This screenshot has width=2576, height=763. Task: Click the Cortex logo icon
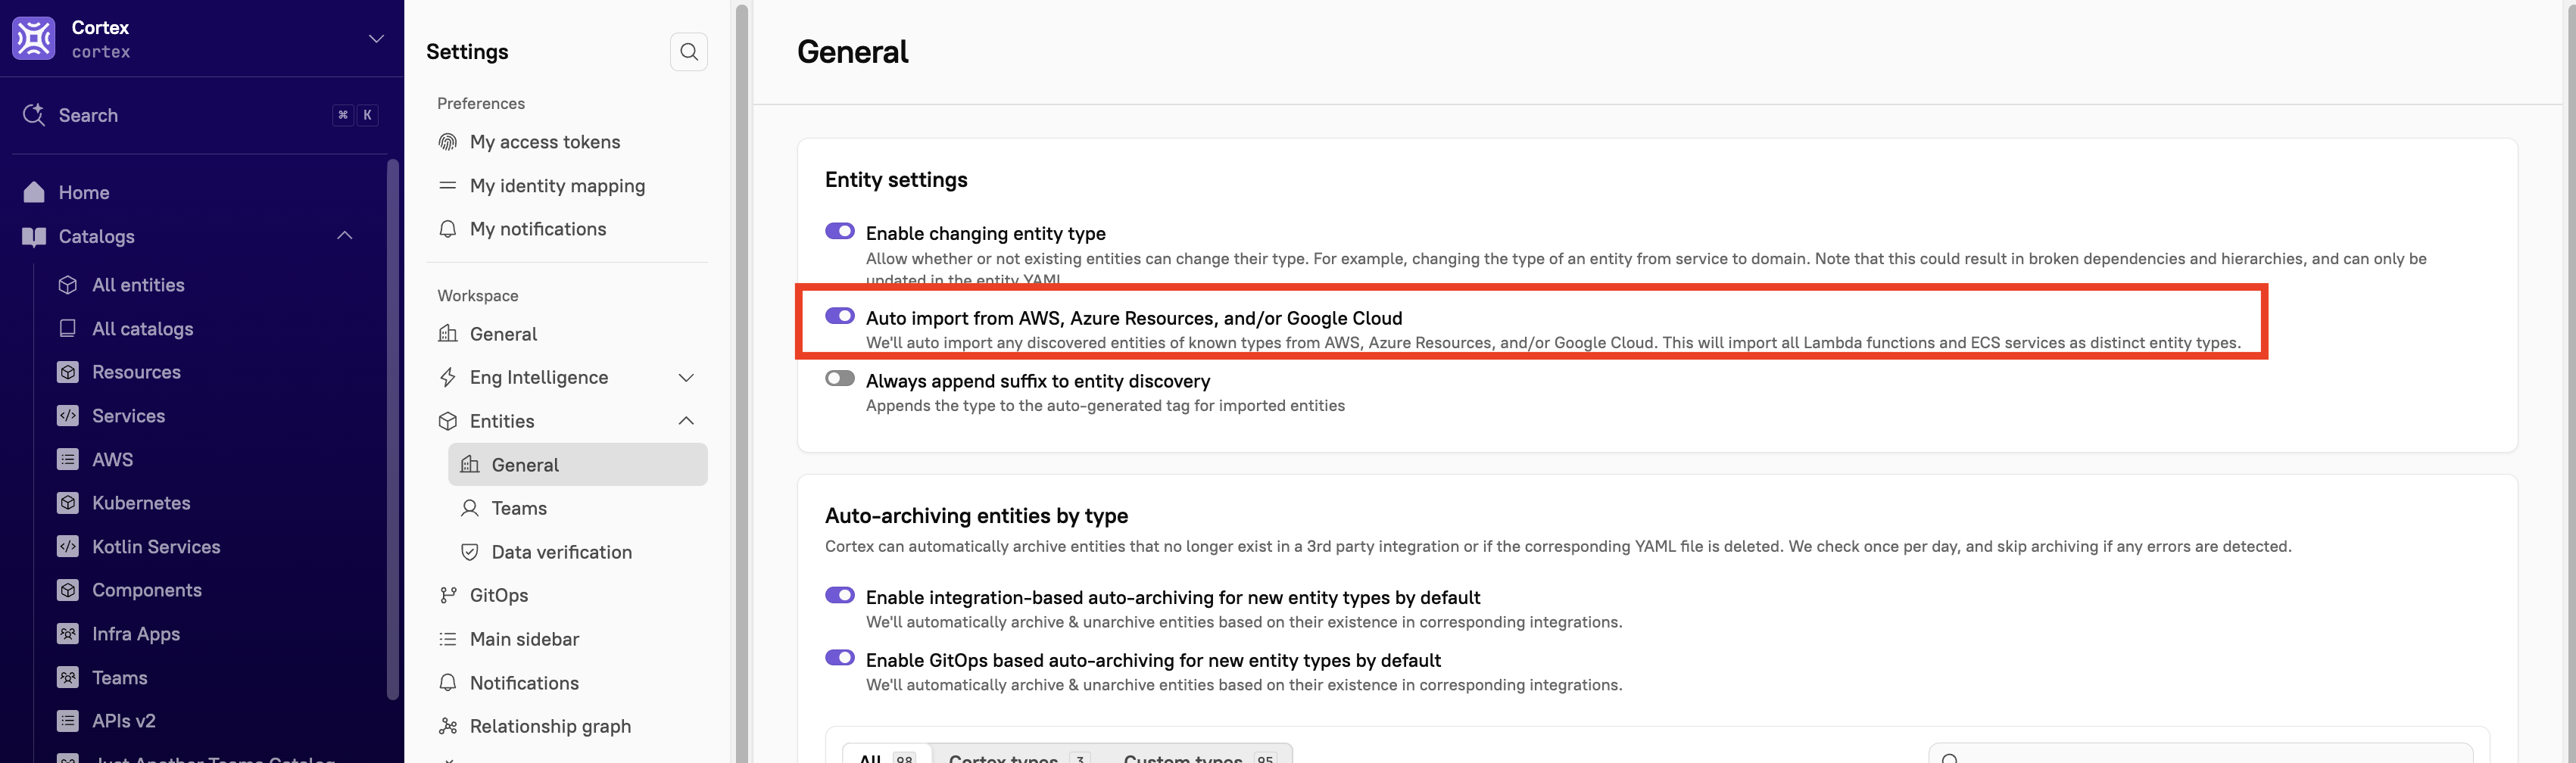pyautogui.click(x=34, y=38)
